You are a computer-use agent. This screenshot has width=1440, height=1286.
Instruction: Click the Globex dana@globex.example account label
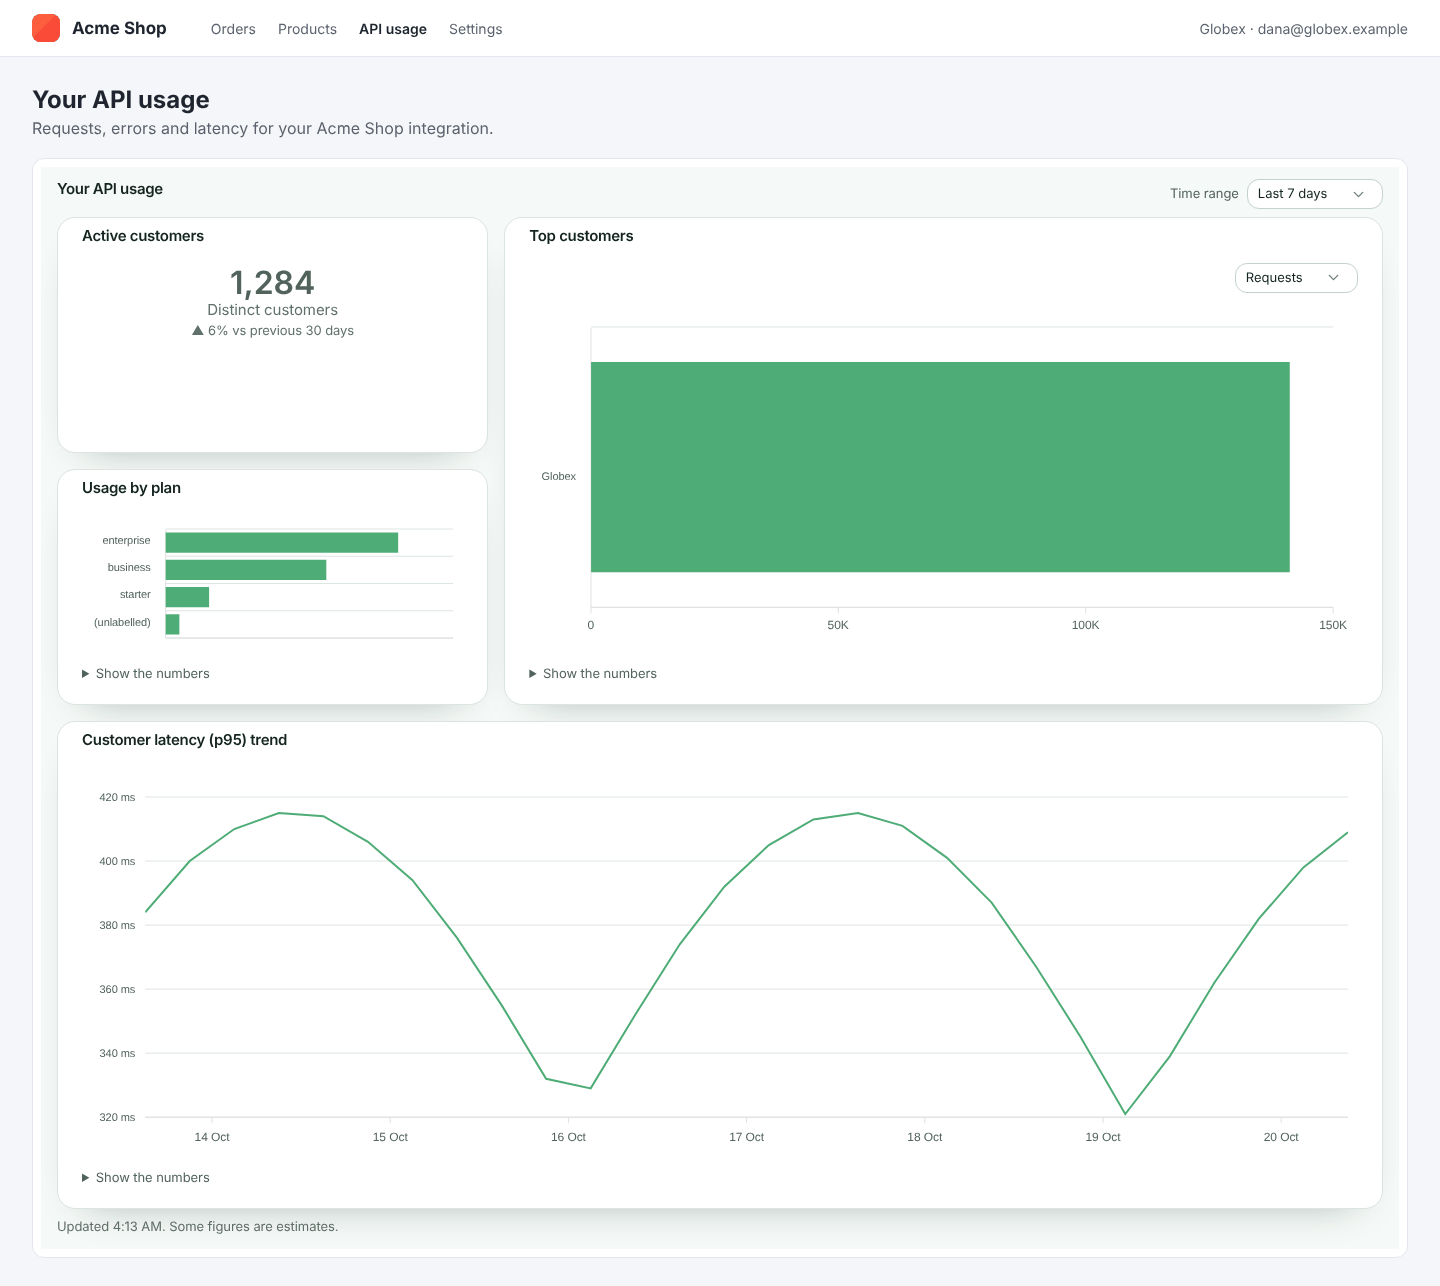point(1303,29)
